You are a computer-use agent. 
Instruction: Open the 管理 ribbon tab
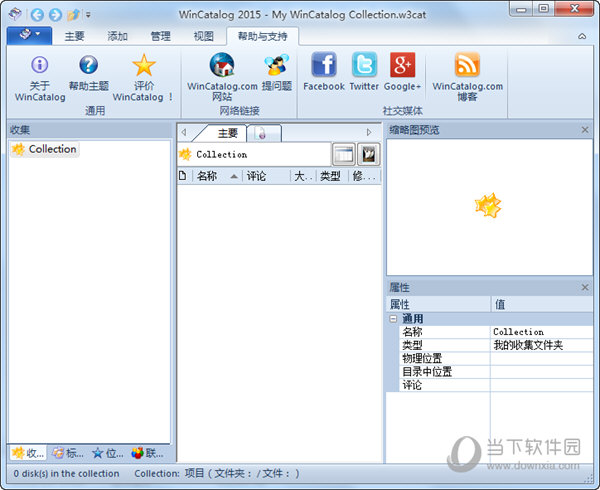pyautogui.click(x=160, y=36)
